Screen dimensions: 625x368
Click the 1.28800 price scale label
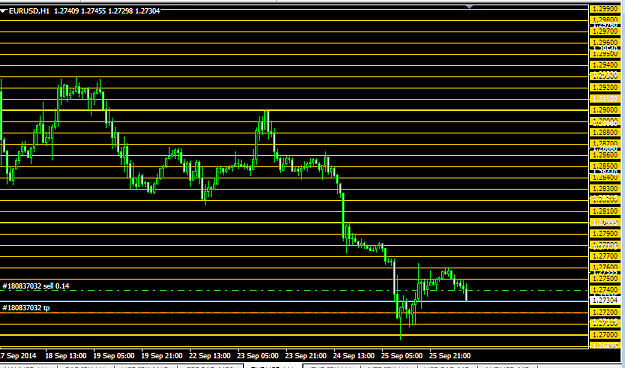tap(605, 132)
